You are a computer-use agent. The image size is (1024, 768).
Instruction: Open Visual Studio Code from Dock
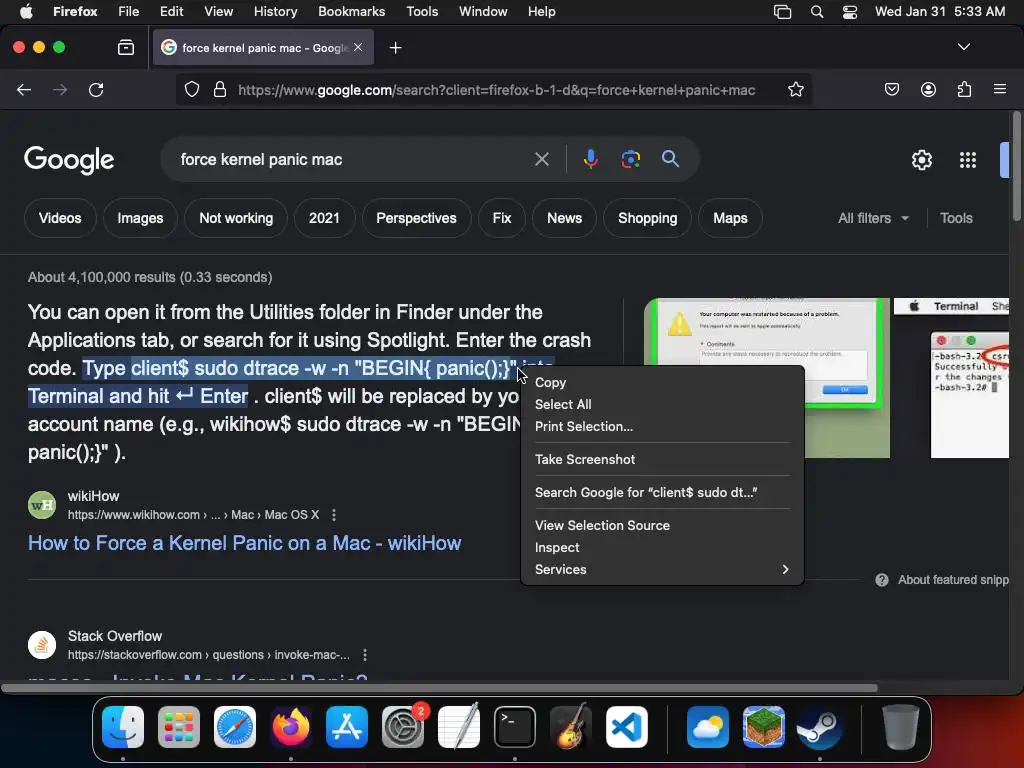point(627,727)
